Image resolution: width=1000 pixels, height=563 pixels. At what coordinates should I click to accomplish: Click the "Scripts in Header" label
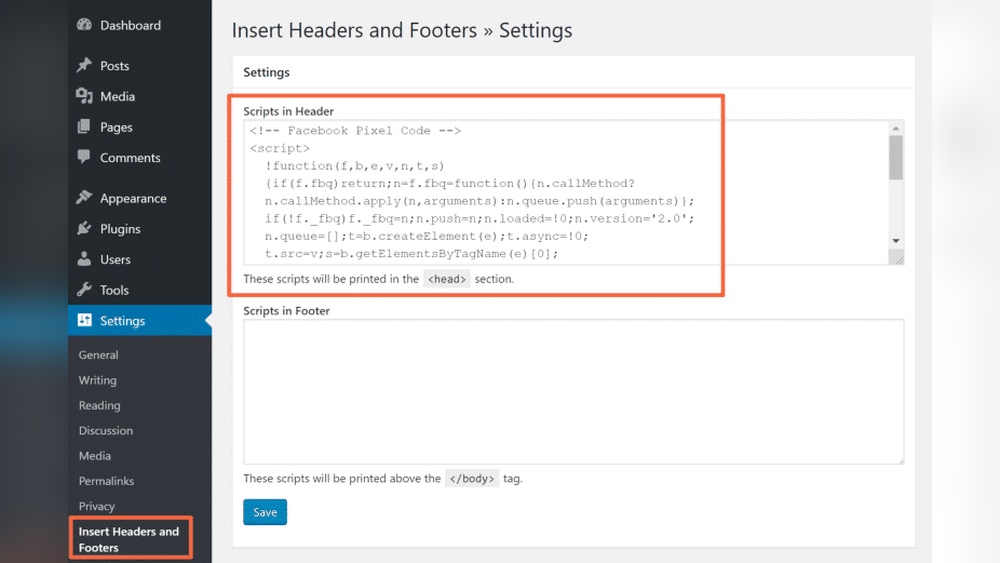point(288,111)
